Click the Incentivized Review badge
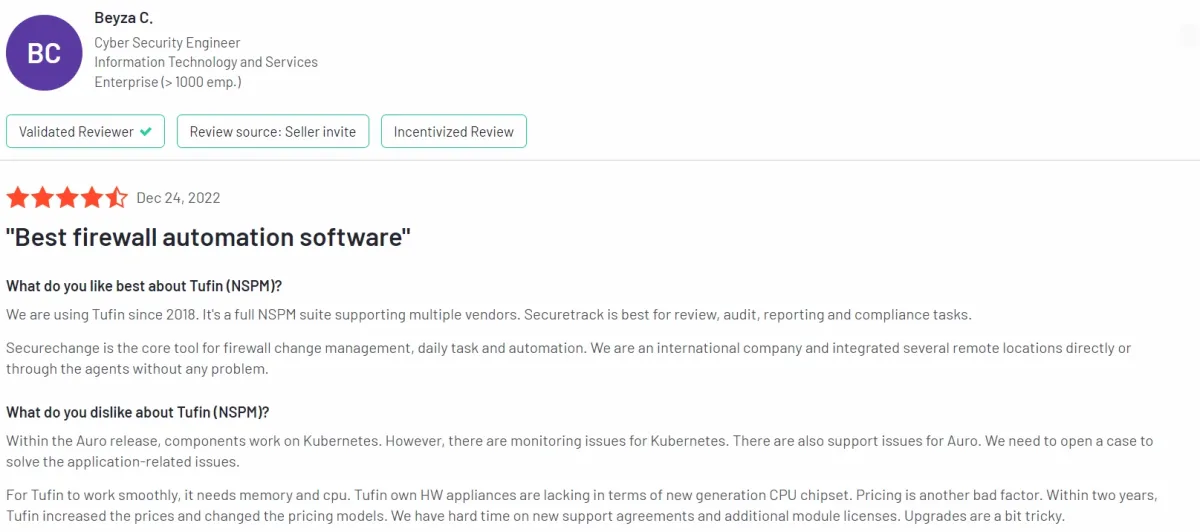This screenshot has height=532, width=1200. [x=454, y=131]
